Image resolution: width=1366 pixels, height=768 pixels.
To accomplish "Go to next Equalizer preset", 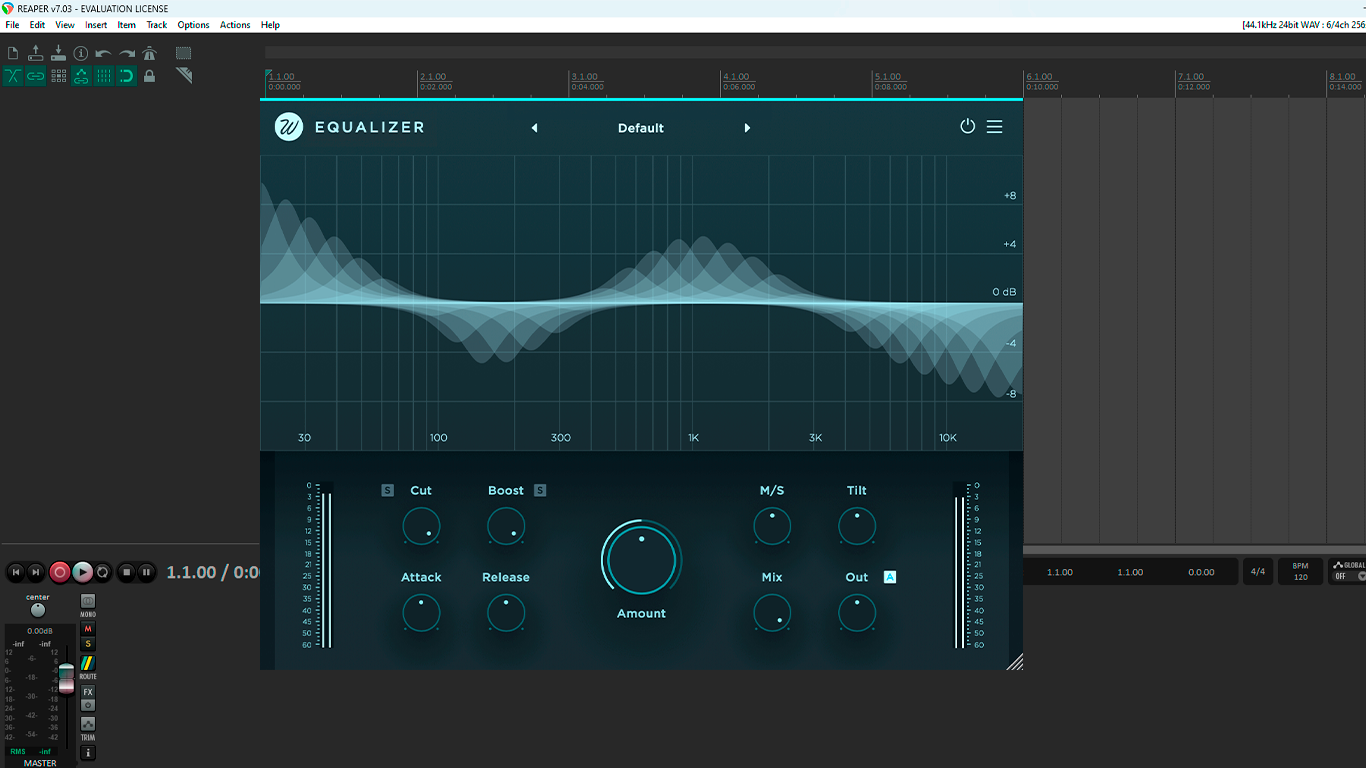I will 747,128.
